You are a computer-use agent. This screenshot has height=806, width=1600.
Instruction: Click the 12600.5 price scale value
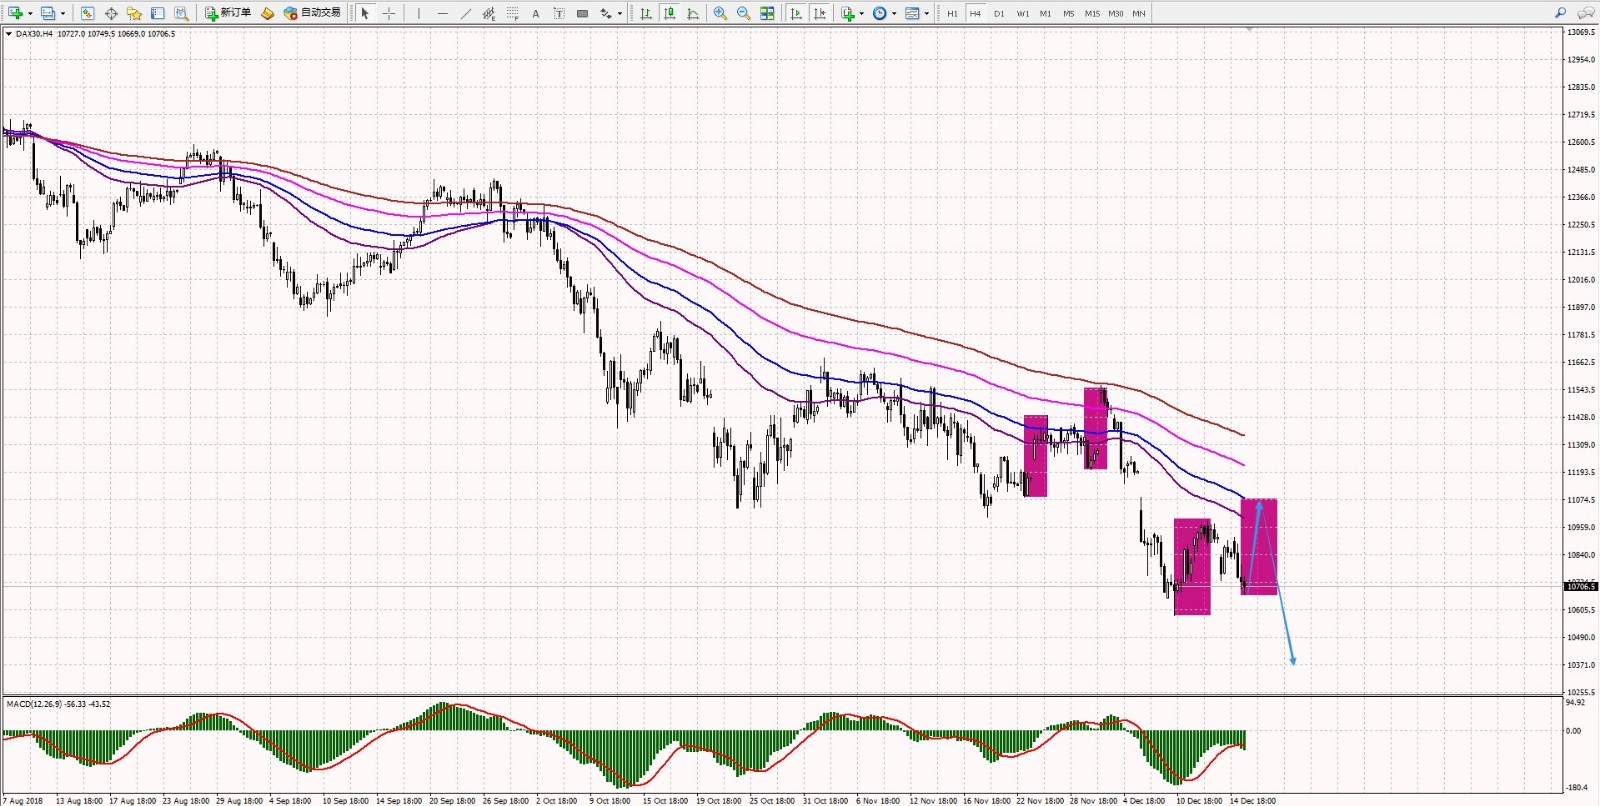click(1581, 142)
